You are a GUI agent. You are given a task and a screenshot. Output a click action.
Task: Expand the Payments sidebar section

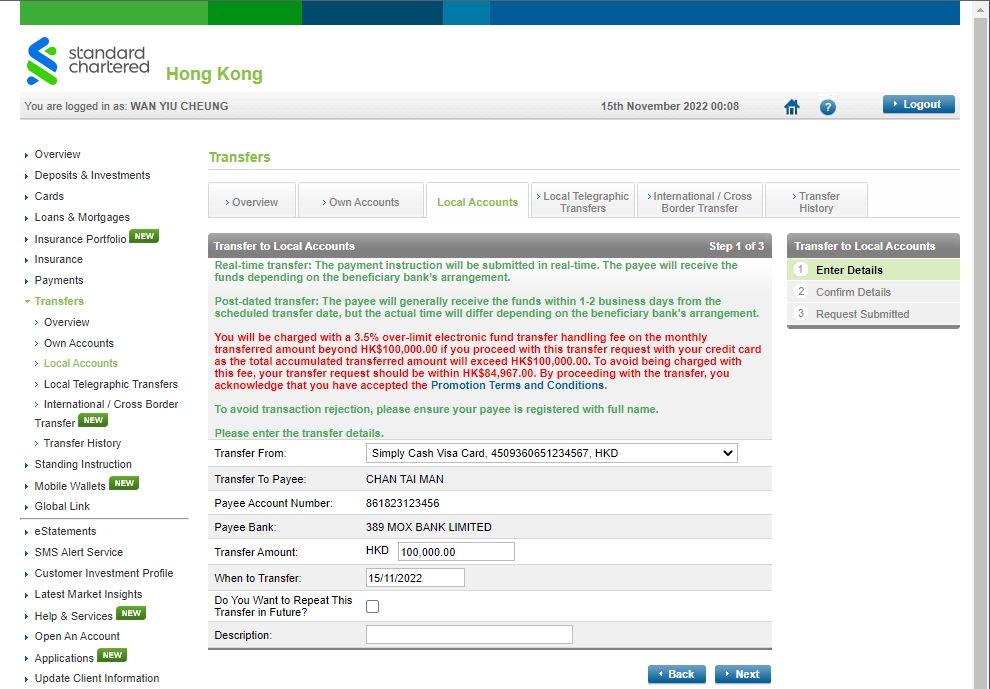click(59, 280)
